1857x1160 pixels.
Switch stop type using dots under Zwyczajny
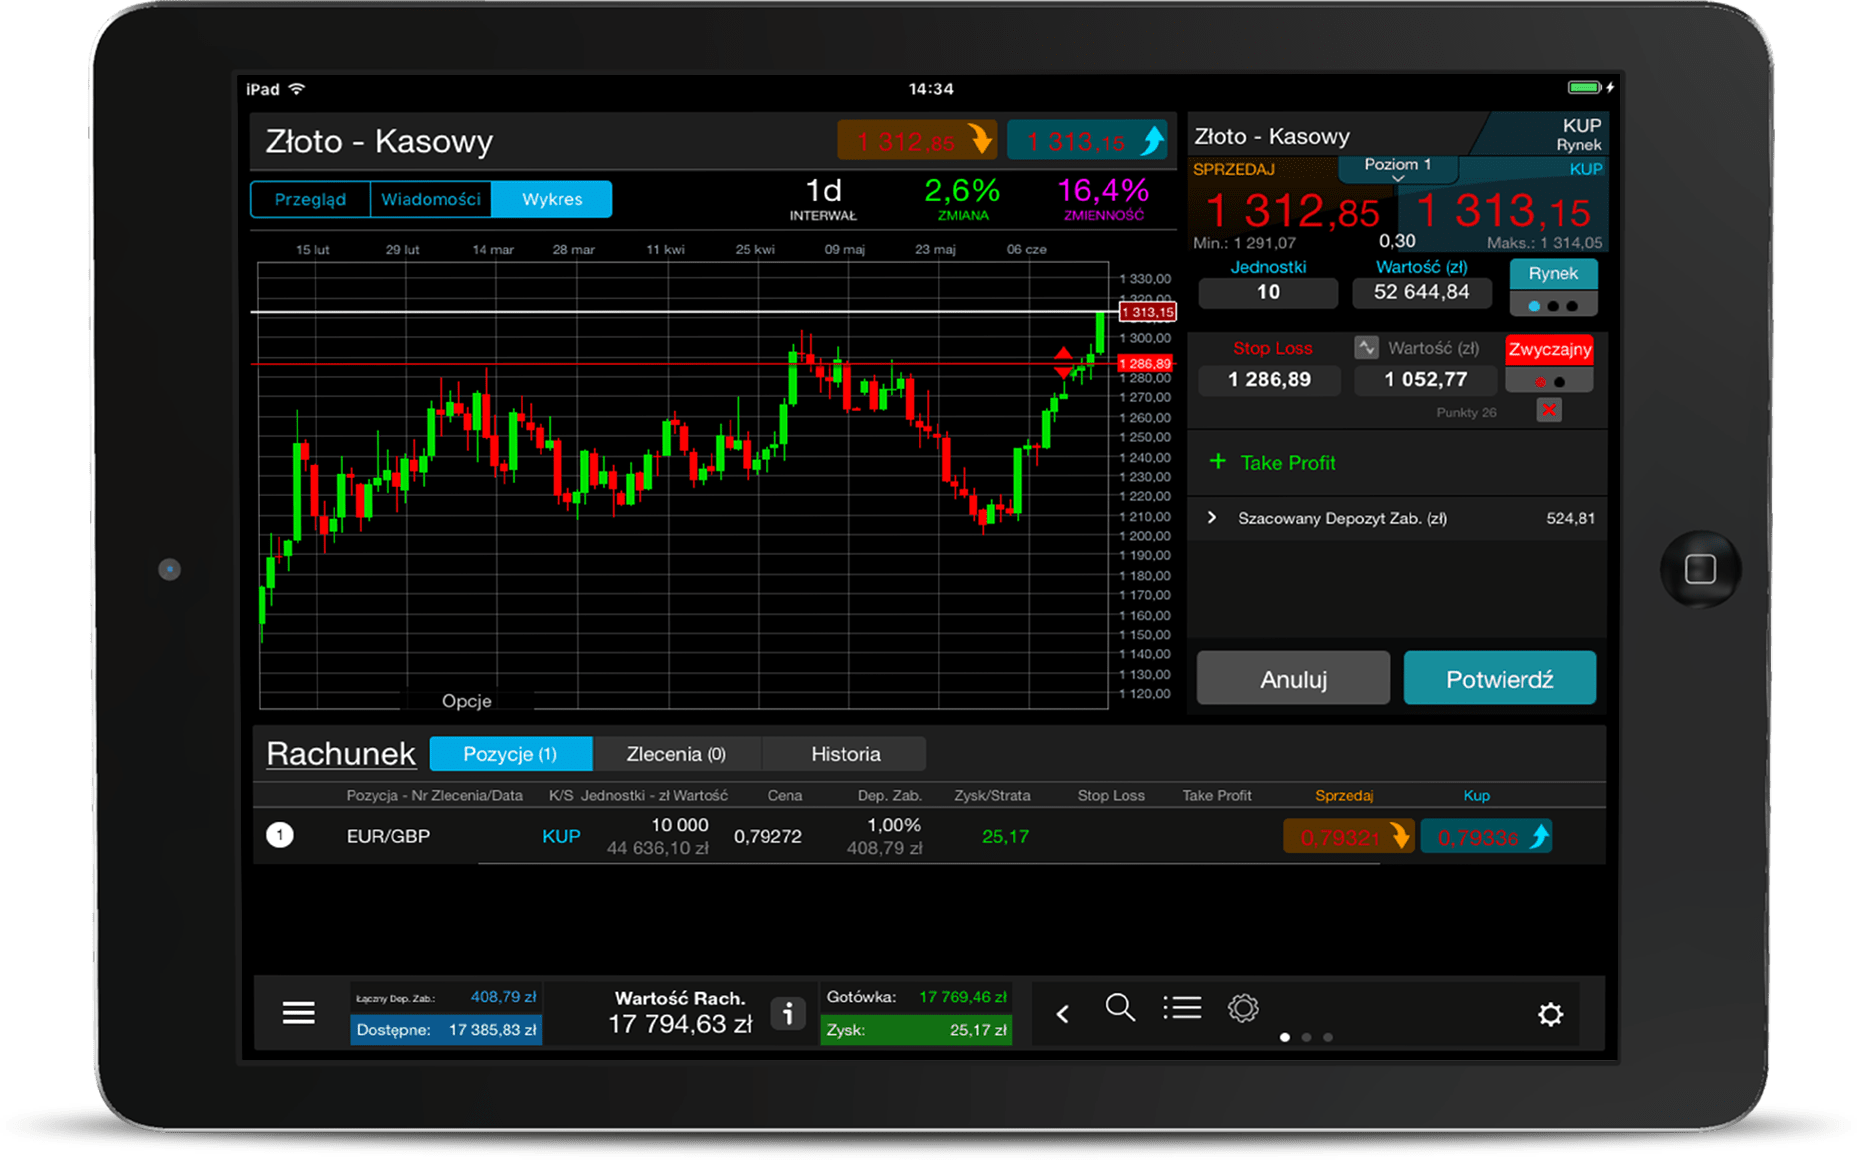pos(1549,381)
